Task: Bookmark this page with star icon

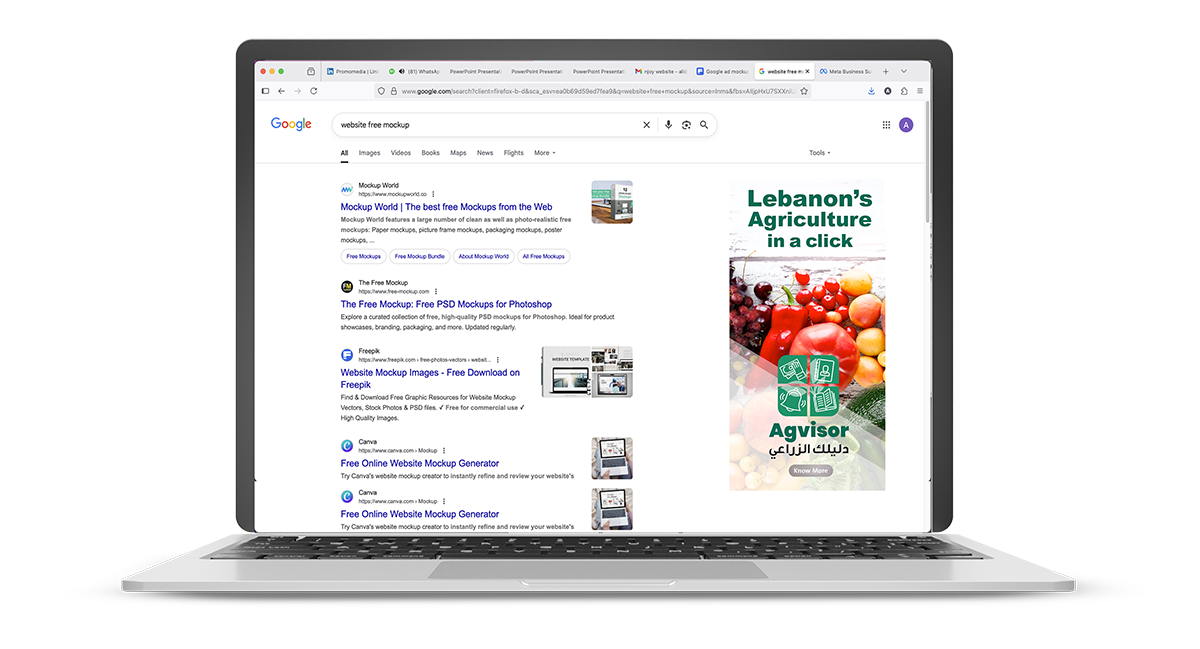Action: pos(804,91)
